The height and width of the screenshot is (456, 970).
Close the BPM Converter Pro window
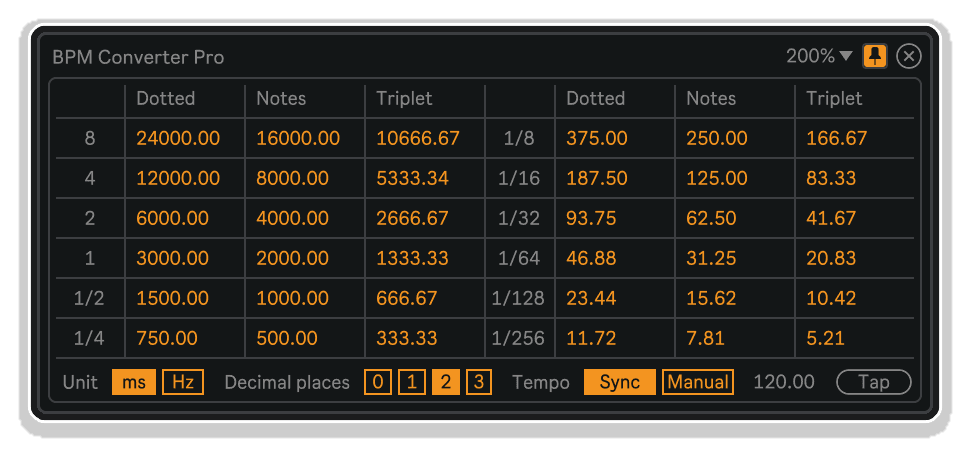908,56
